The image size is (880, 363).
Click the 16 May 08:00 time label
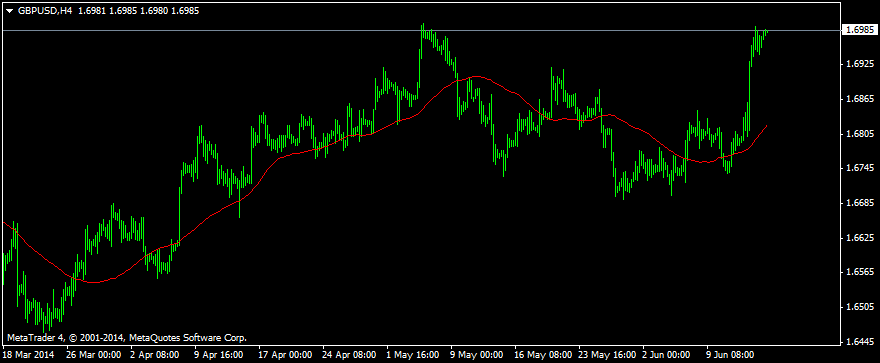[544, 355]
